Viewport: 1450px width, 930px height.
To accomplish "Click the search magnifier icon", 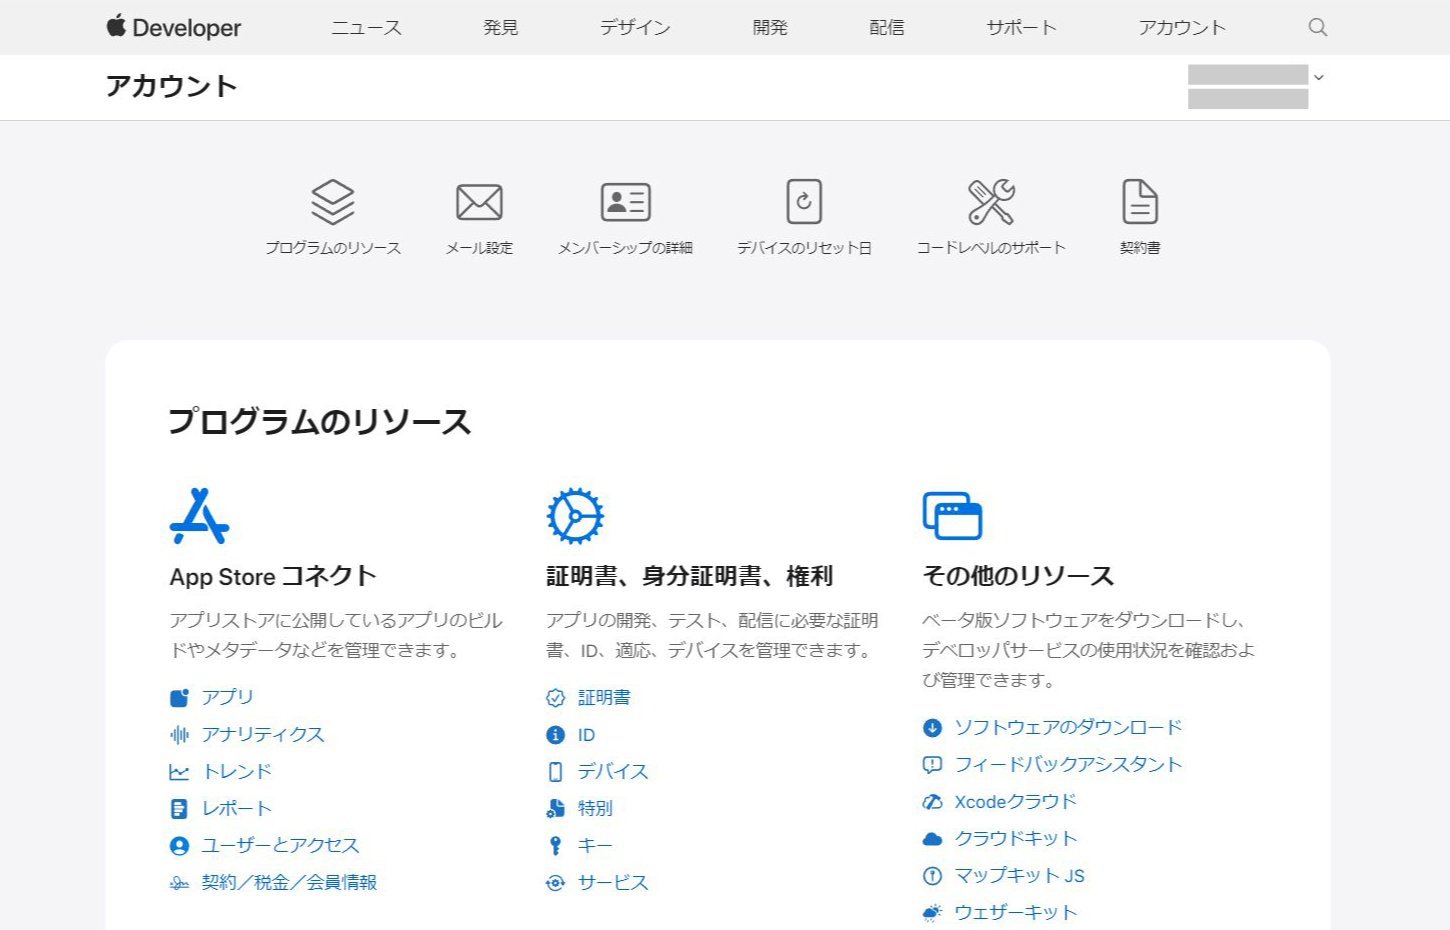I will pyautogui.click(x=1317, y=27).
